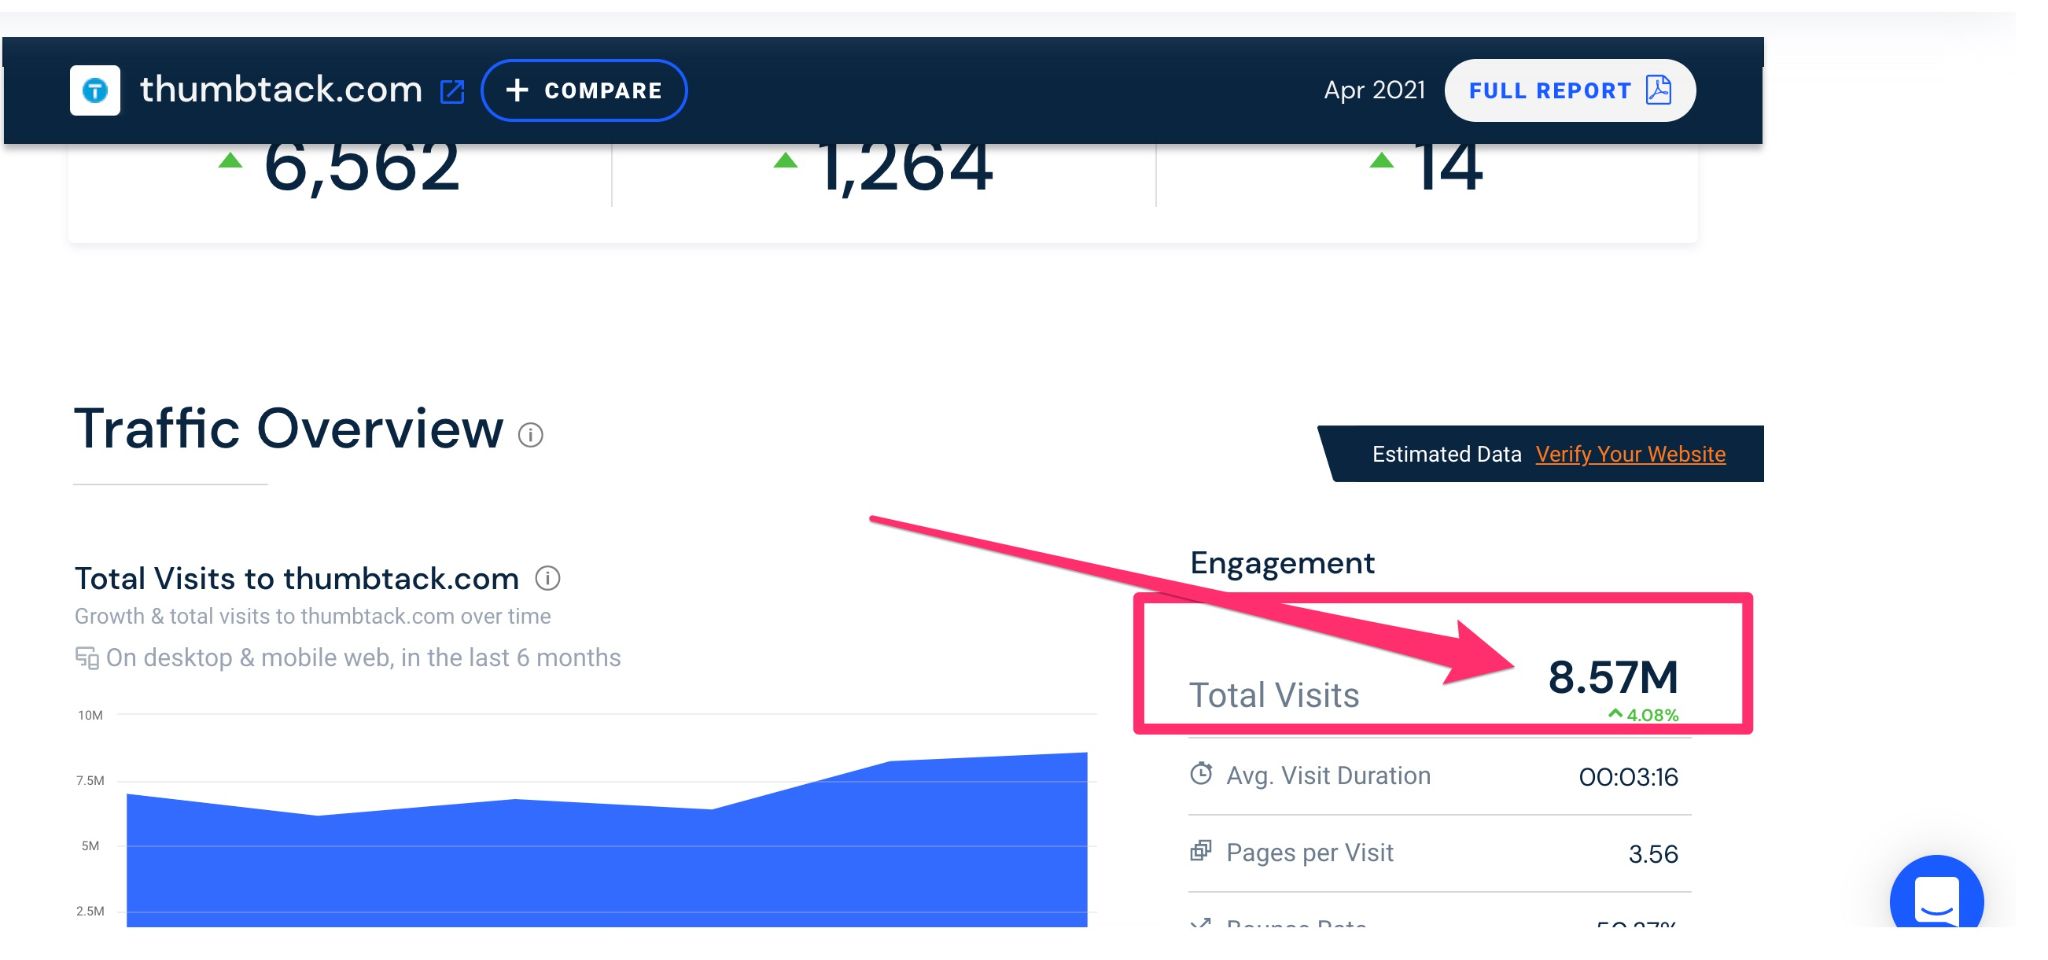Click the clock icon for Avg. Visit Duration
Screen dimensions: 2048x960
pos(1201,774)
